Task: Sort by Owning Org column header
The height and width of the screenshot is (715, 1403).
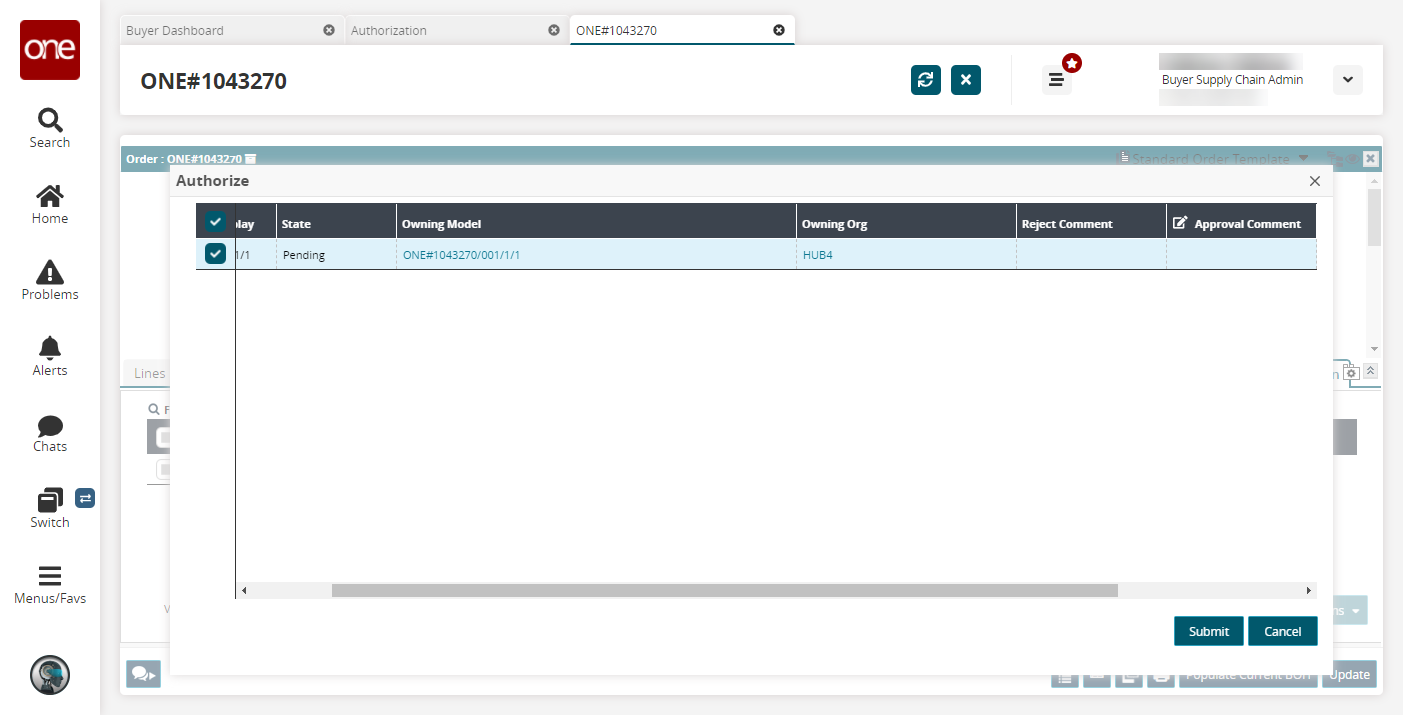Action: point(906,223)
